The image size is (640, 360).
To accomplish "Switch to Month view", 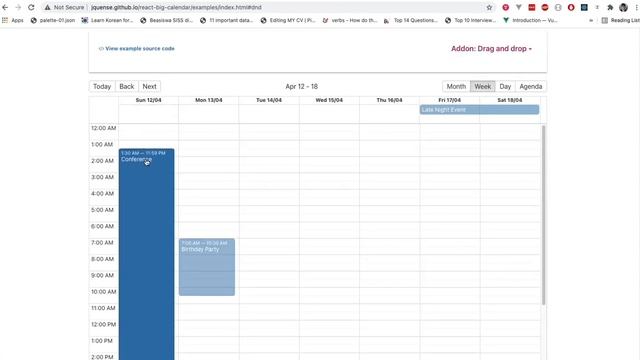I will [456, 87].
